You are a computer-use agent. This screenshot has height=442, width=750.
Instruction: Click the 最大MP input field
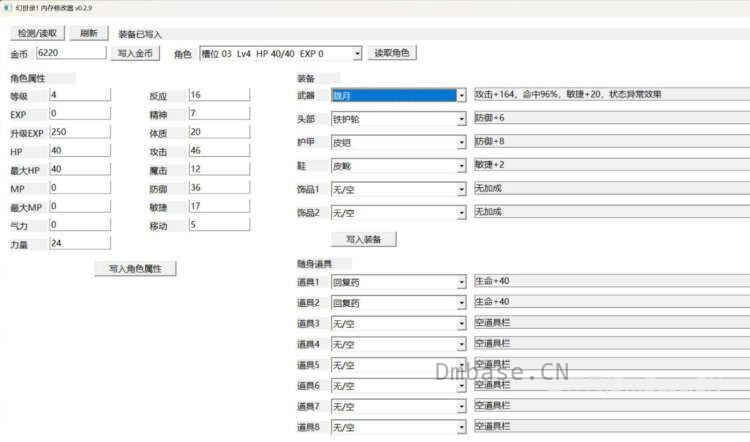(80, 206)
